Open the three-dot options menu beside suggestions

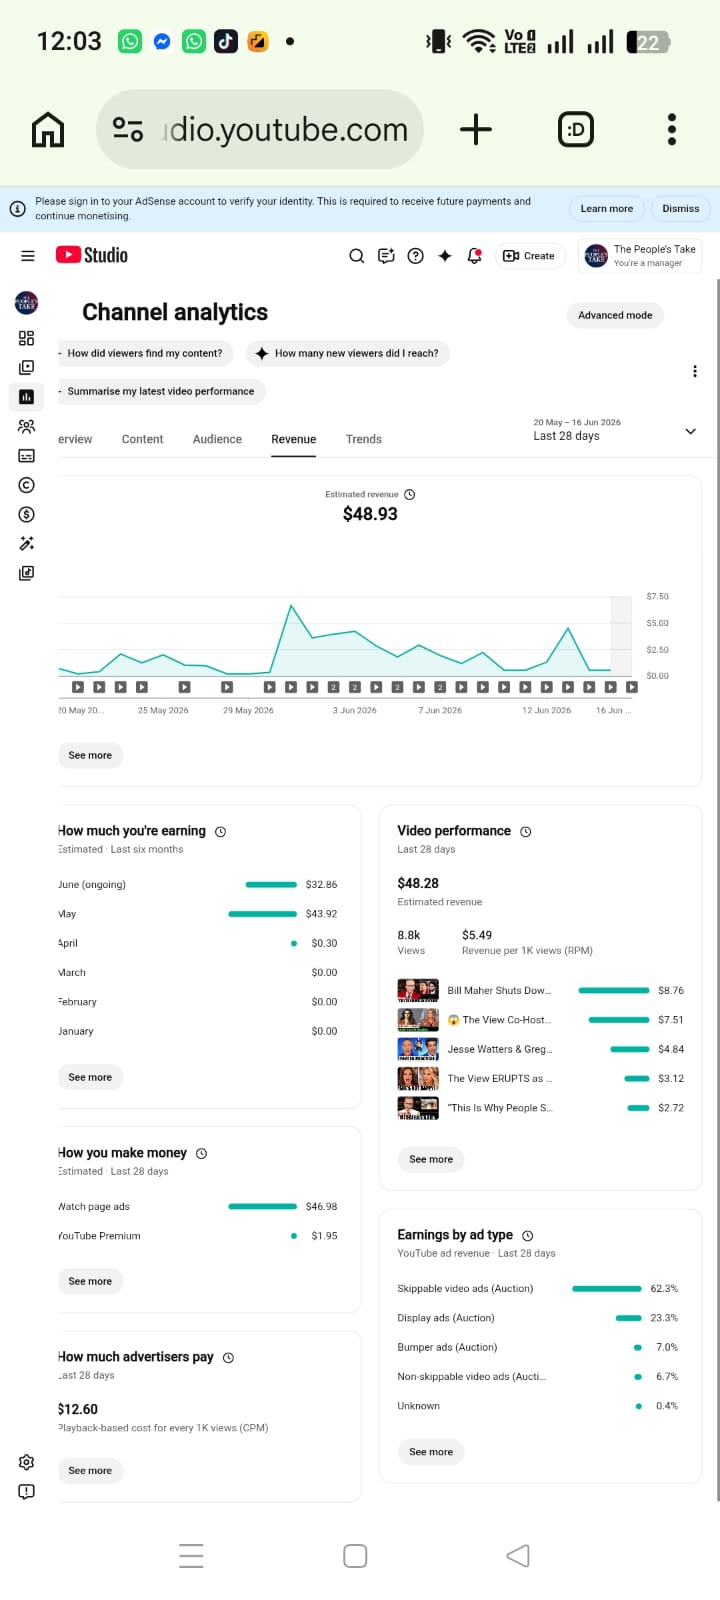pyautogui.click(x=695, y=371)
